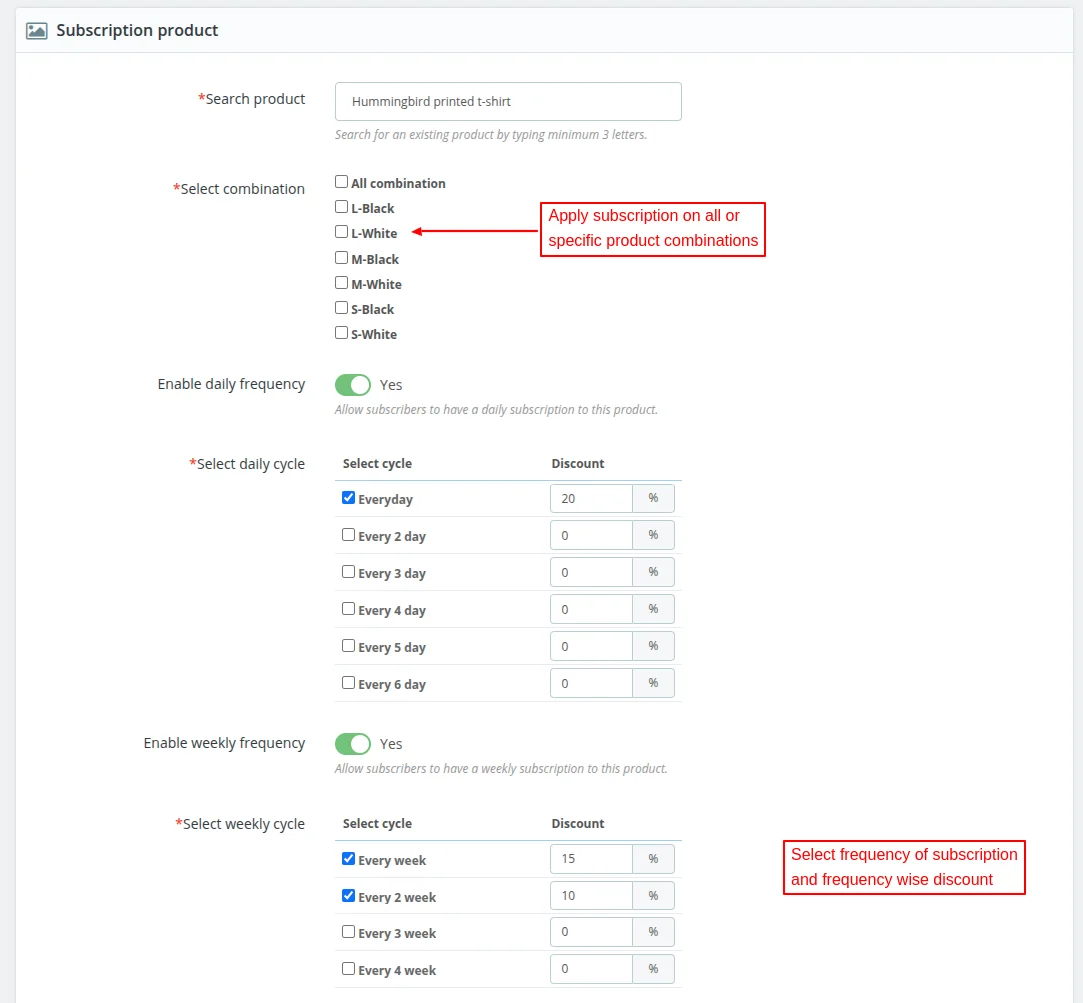Screen dimensions: 1083x1003
Task: Uncheck the Everyday daily cycle
Action: [x=349, y=498]
